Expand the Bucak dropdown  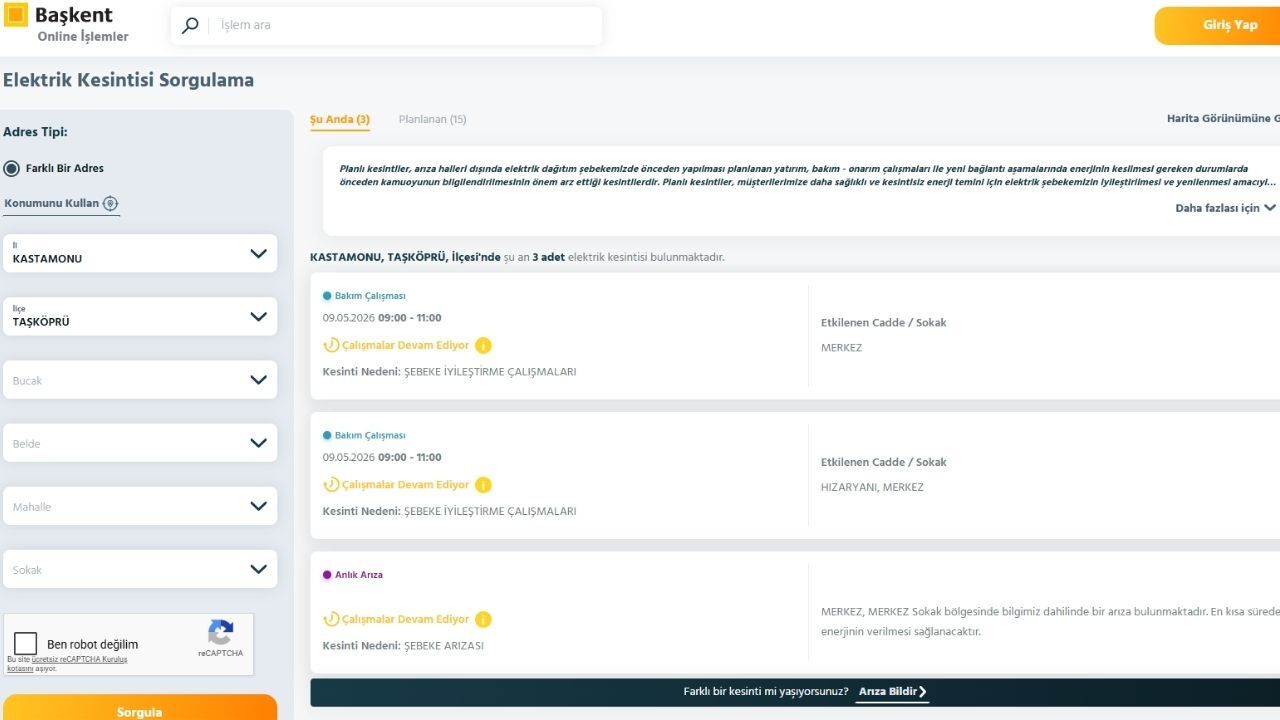point(140,380)
